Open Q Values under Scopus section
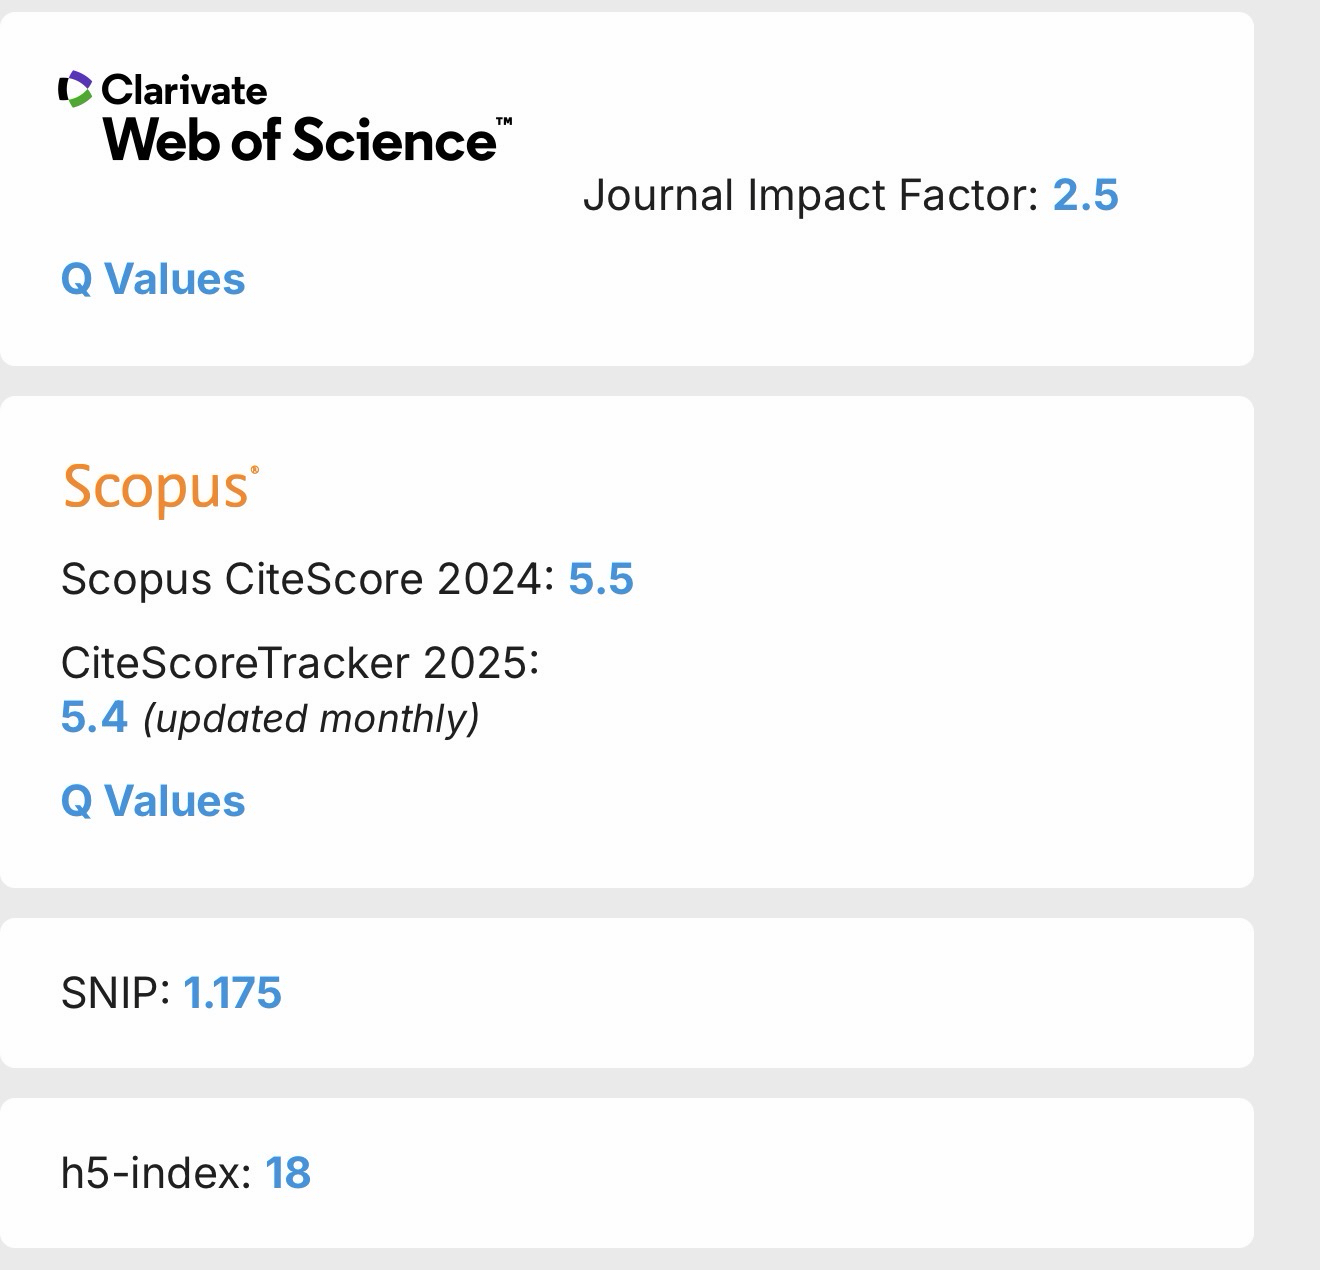 (153, 802)
